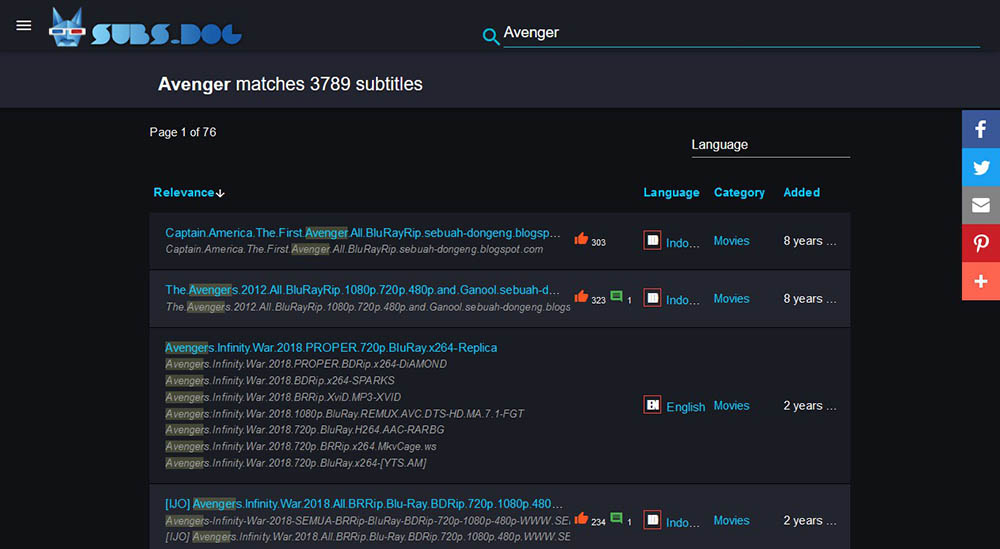
Task: Sort by Category column header
Action: pos(739,192)
